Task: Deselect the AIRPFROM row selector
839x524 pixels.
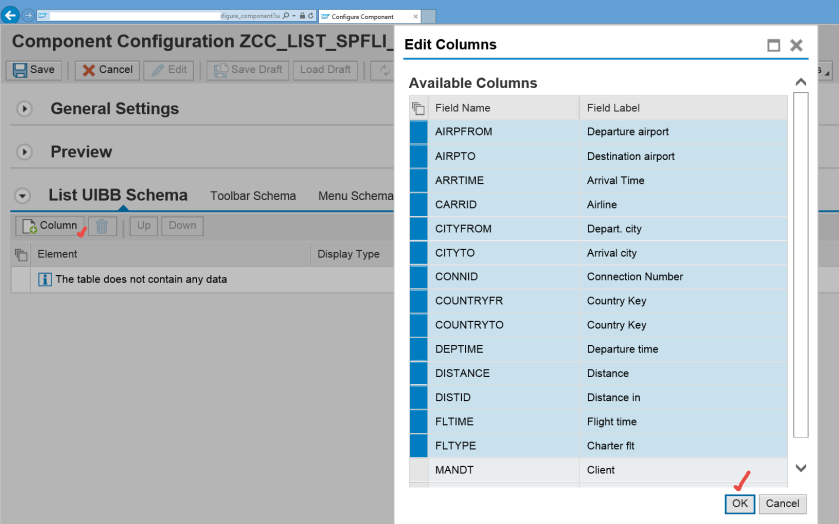Action: tap(418, 132)
